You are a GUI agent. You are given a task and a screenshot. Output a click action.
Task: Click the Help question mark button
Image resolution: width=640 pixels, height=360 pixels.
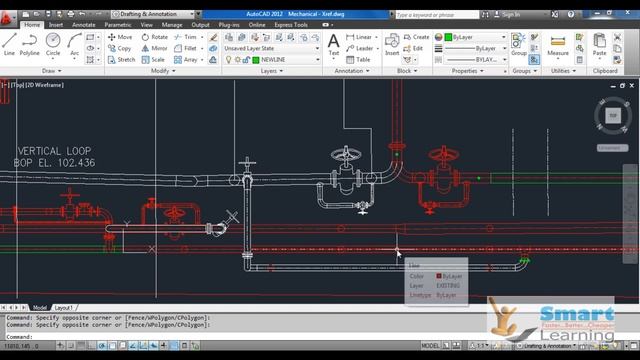571,14
